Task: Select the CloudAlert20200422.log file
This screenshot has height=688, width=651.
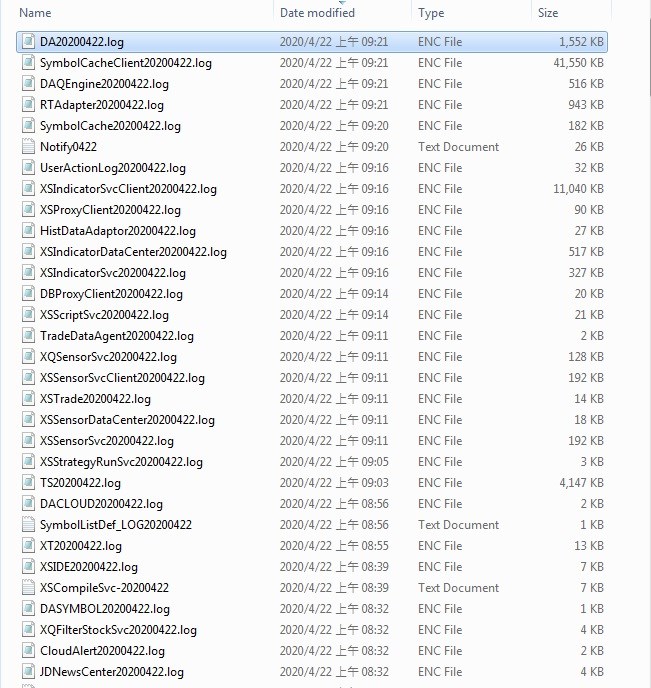Action: coord(102,651)
